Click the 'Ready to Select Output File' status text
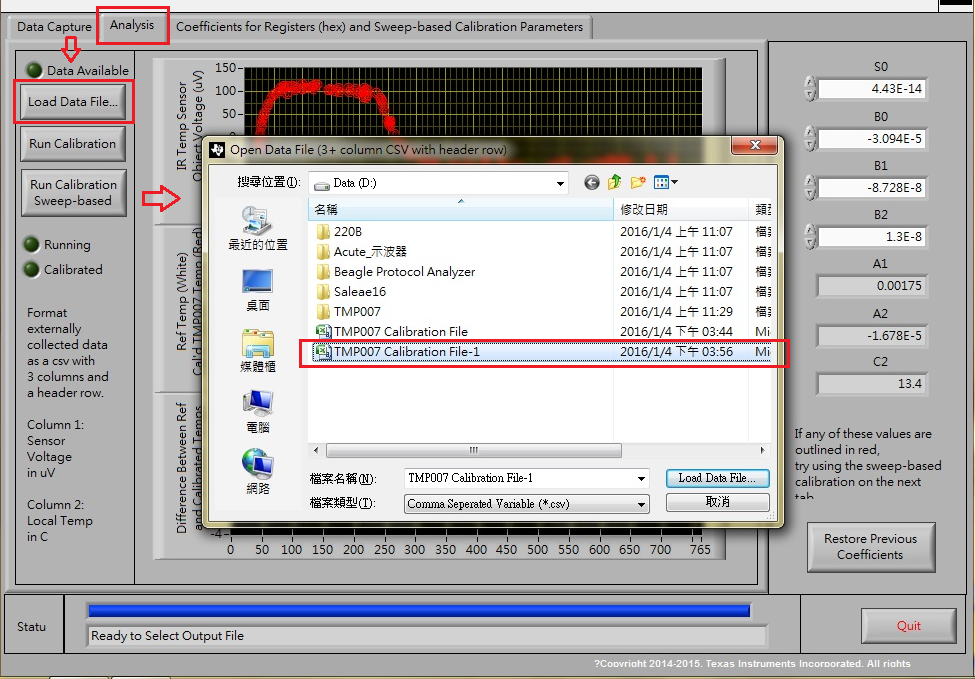The image size is (975, 679). tap(167, 635)
